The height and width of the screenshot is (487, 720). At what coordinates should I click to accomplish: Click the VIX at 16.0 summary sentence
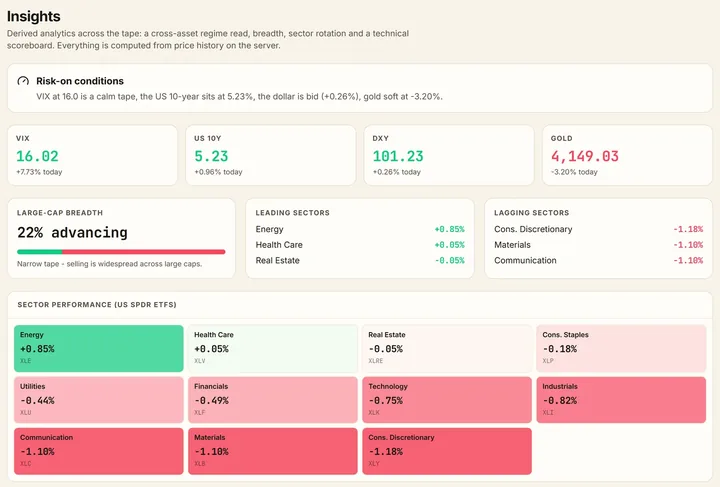click(x=239, y=96)
